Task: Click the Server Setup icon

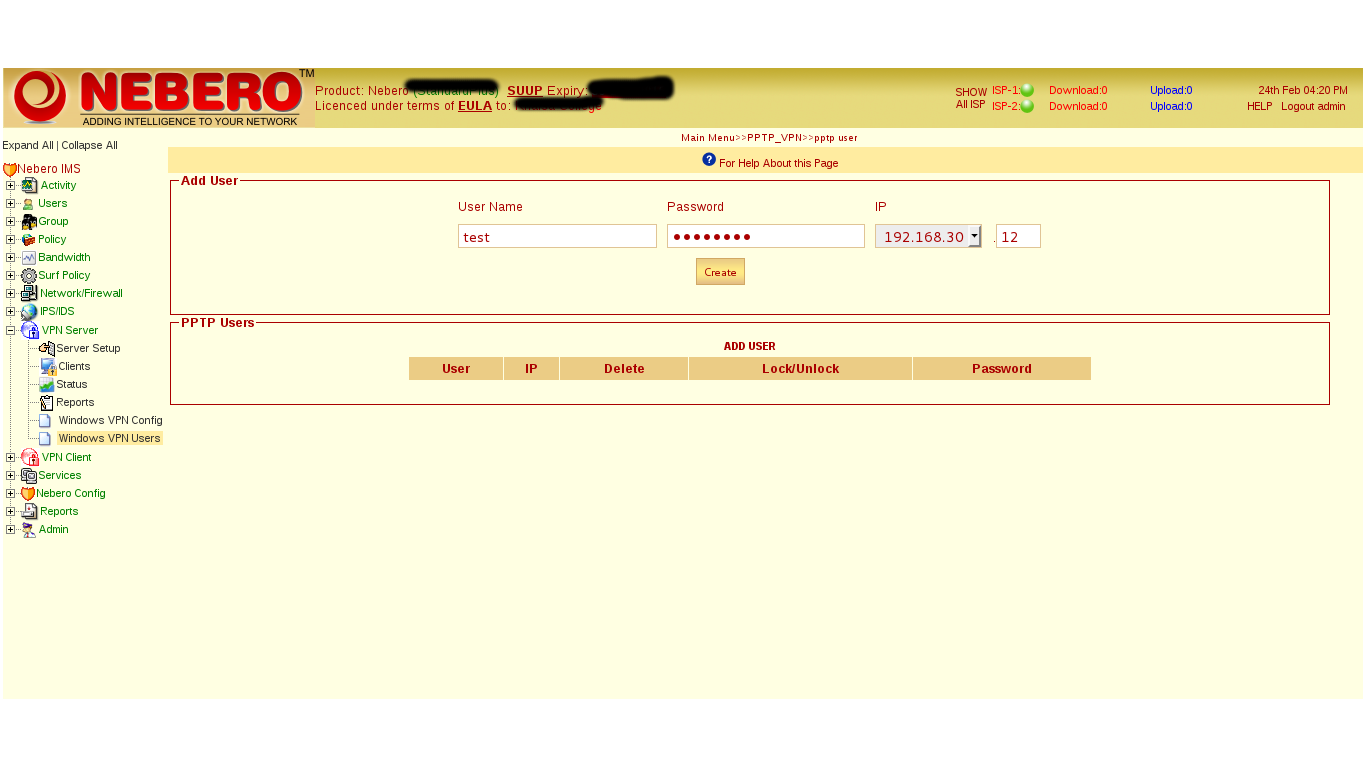Action: 47,349
